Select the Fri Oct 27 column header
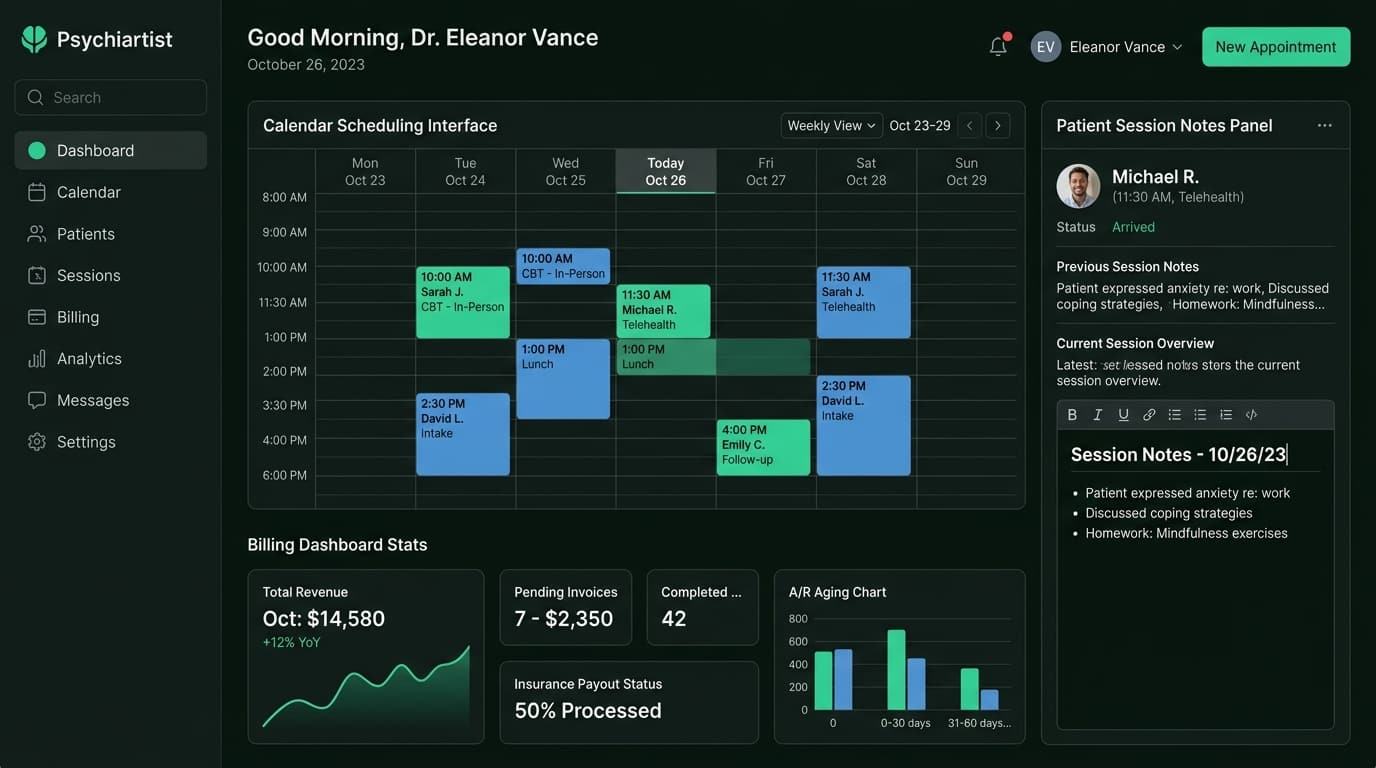 click(766, 171)
